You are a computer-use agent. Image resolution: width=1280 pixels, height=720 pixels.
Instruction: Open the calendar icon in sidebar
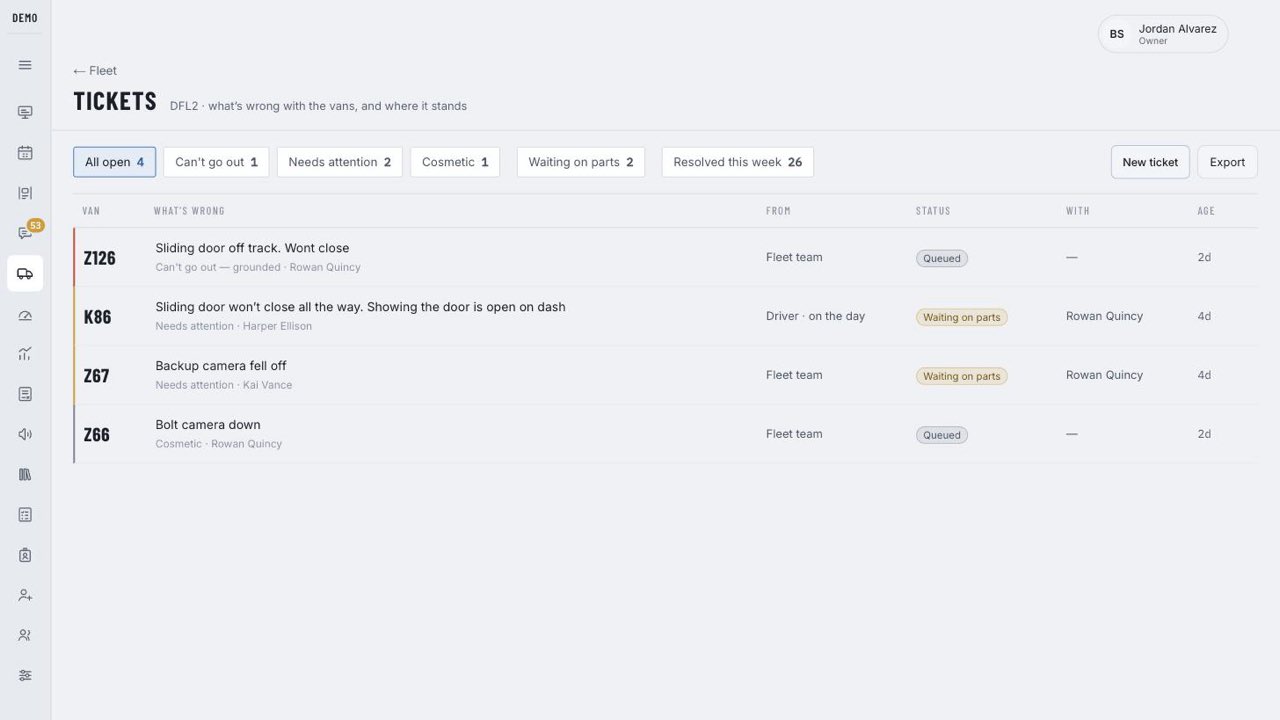[x=25, y=153]
